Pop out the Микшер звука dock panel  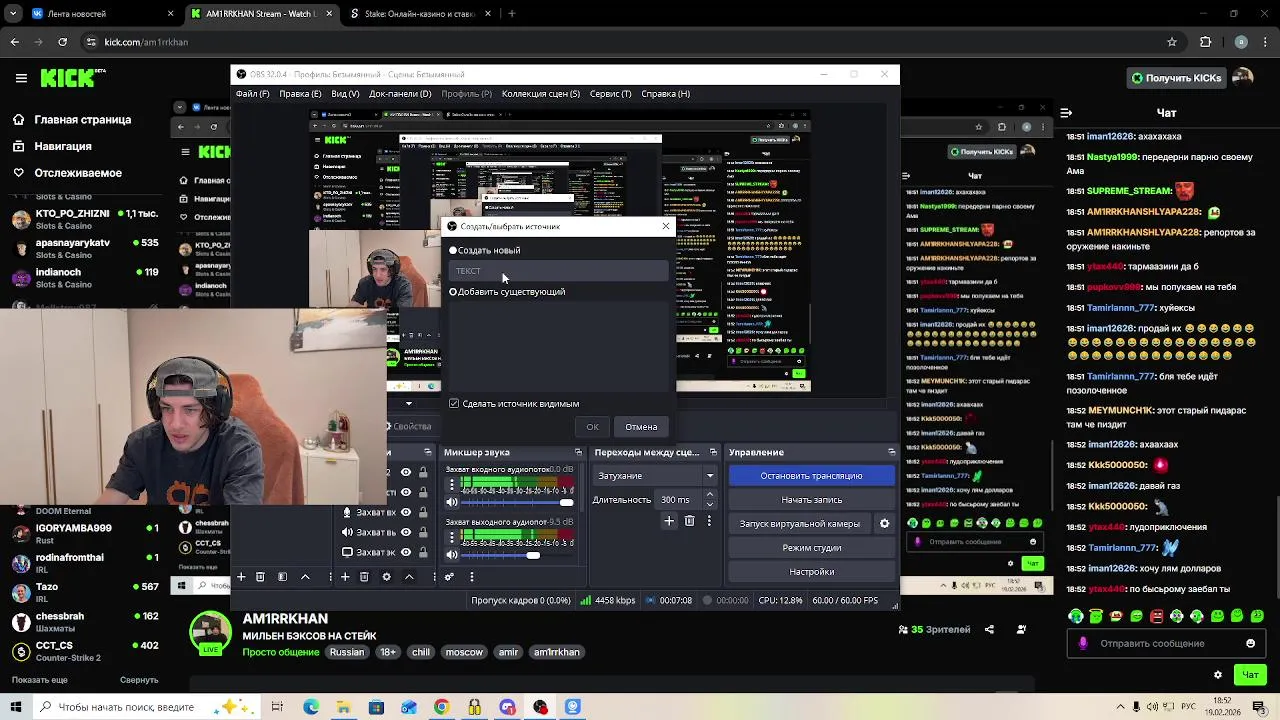point(578,452)
